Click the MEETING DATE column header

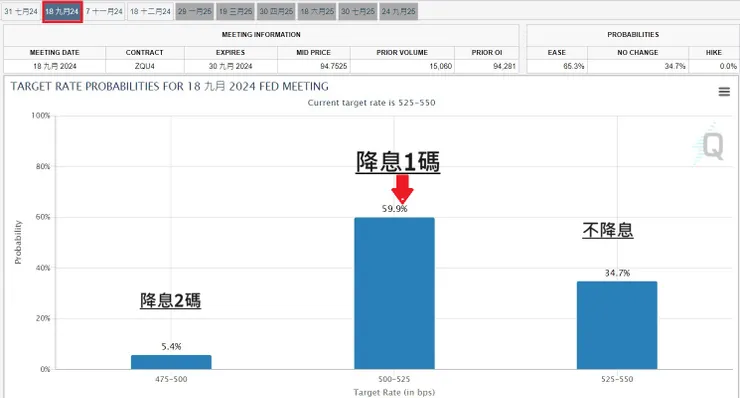[54, 52]
